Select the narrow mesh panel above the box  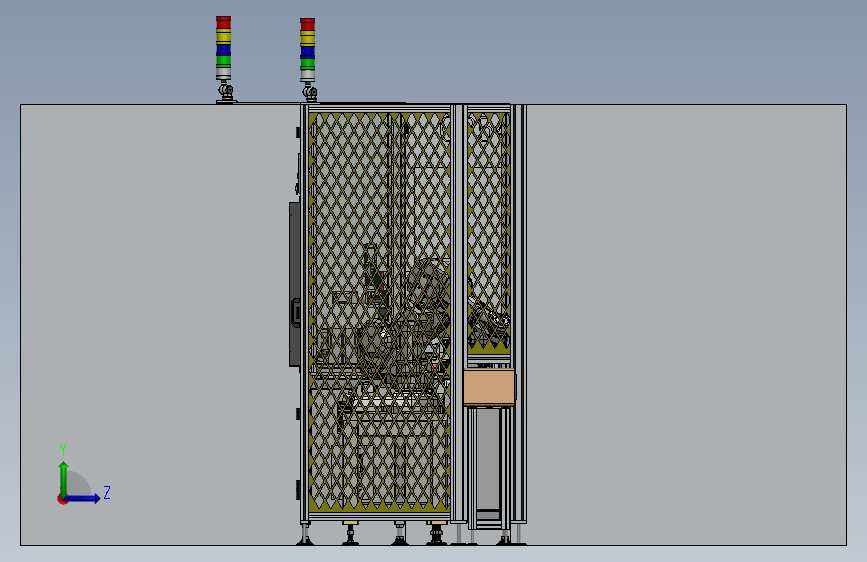(488, 232)
